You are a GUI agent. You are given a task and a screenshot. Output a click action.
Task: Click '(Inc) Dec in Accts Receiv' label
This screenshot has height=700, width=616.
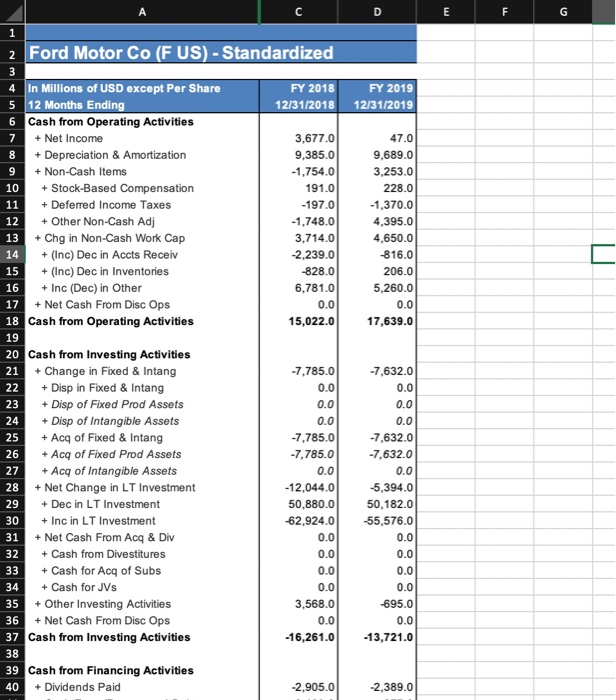point(109,255)
